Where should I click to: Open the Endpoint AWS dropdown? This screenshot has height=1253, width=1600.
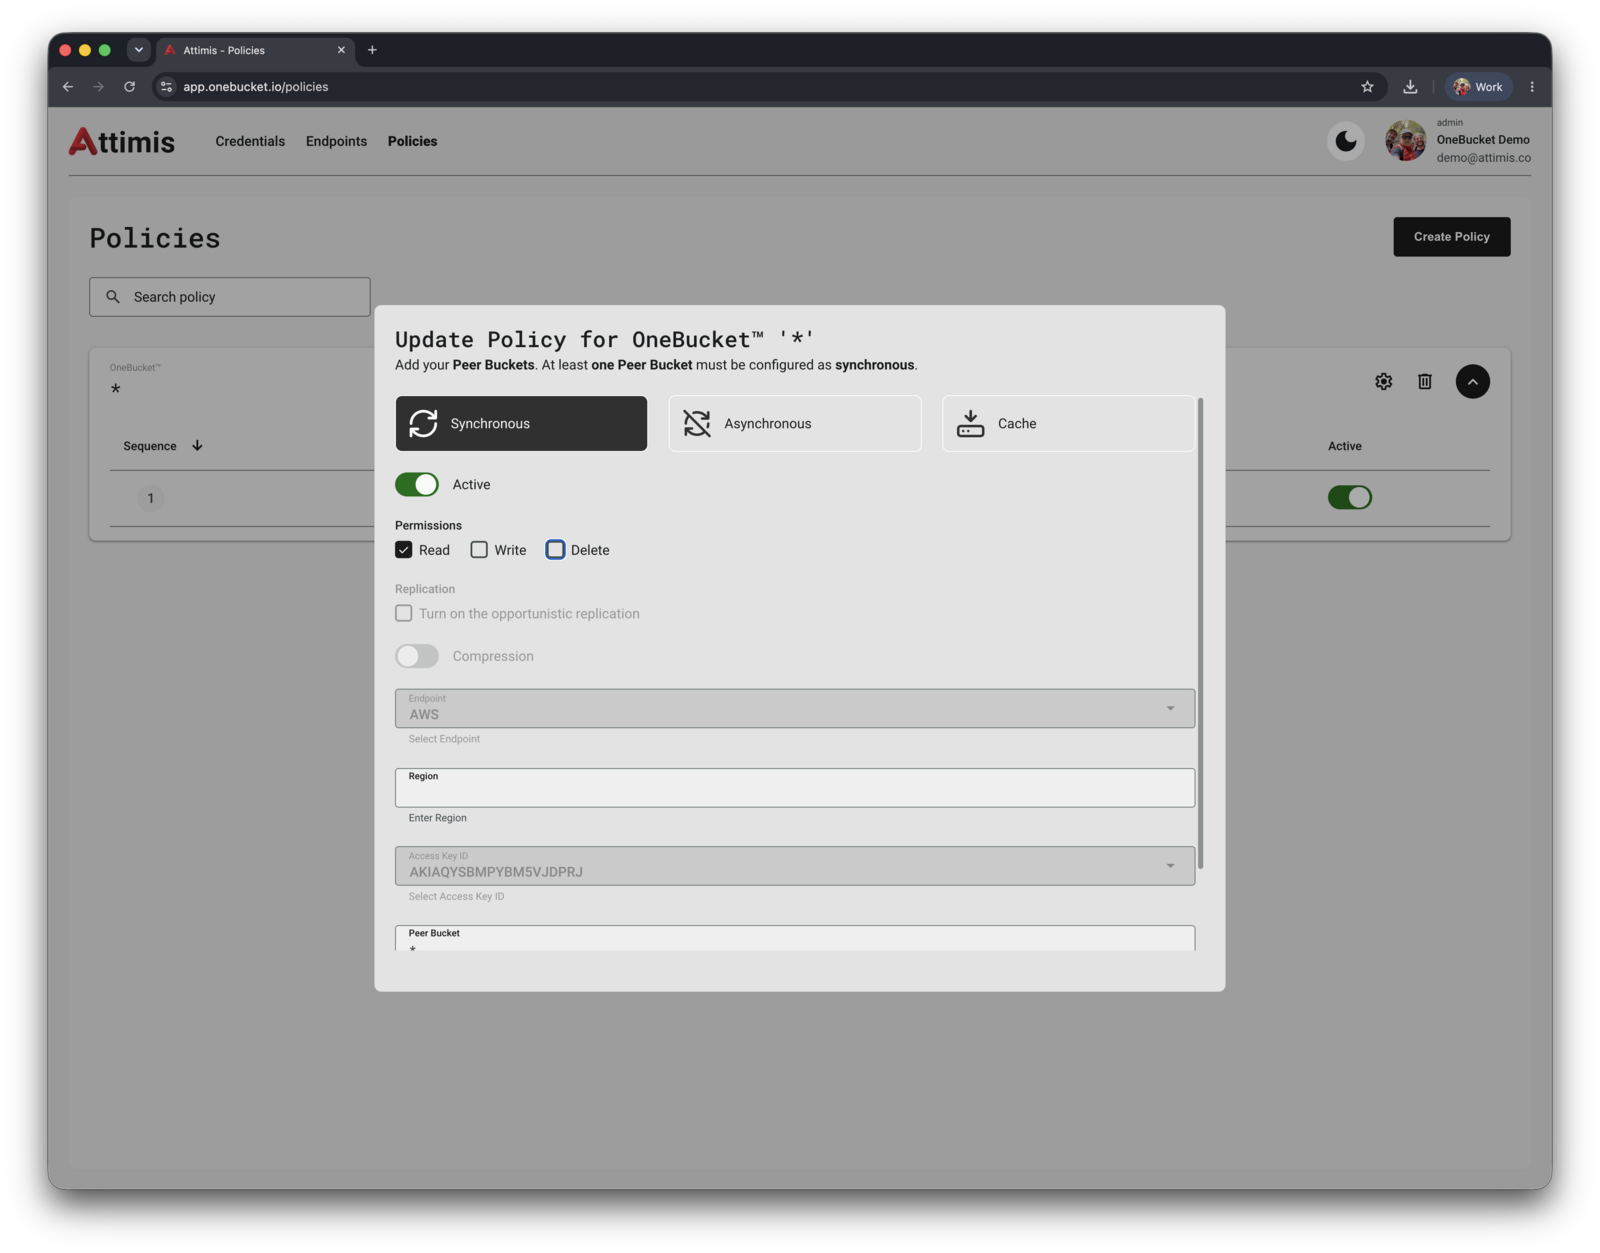coord(795,708)
